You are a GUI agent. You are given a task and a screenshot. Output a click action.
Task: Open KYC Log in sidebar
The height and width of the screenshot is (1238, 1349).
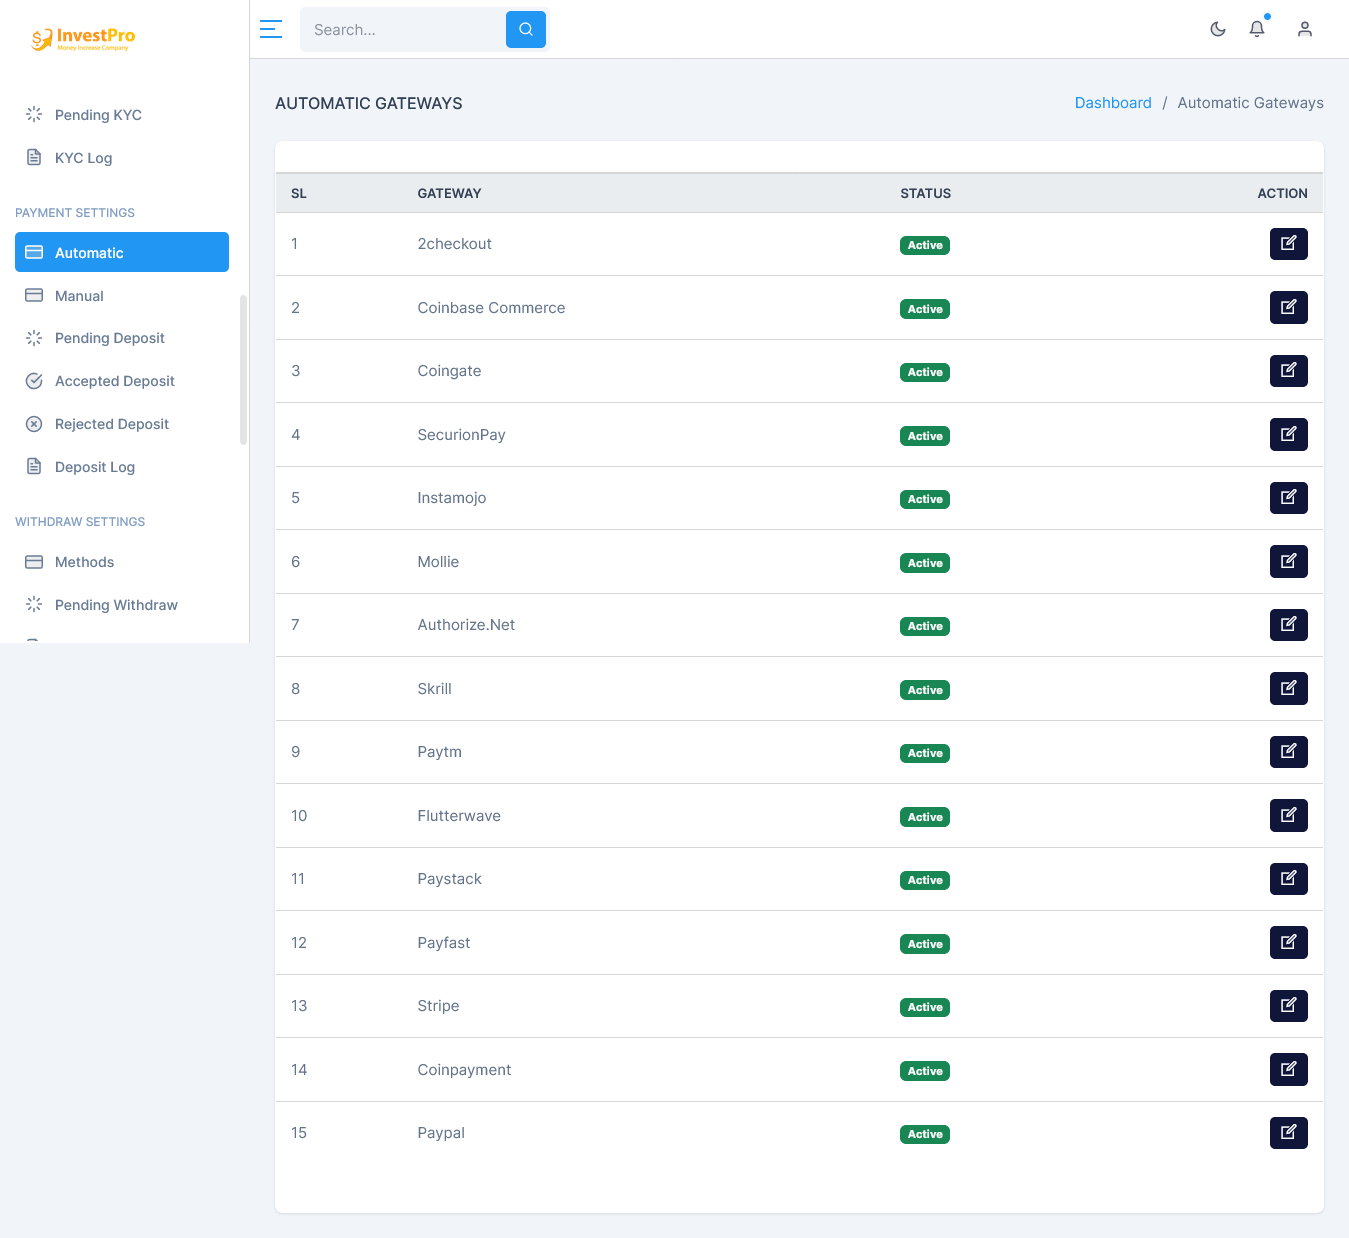pos(122,158)
